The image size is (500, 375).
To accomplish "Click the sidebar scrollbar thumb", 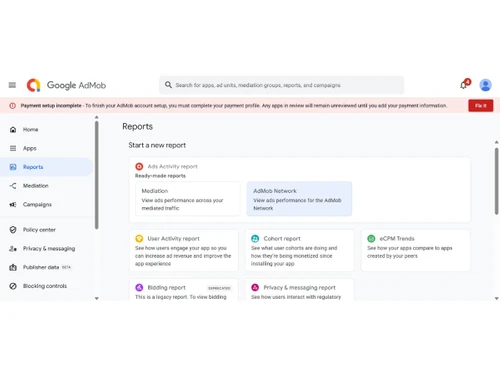I will (96, 175).
